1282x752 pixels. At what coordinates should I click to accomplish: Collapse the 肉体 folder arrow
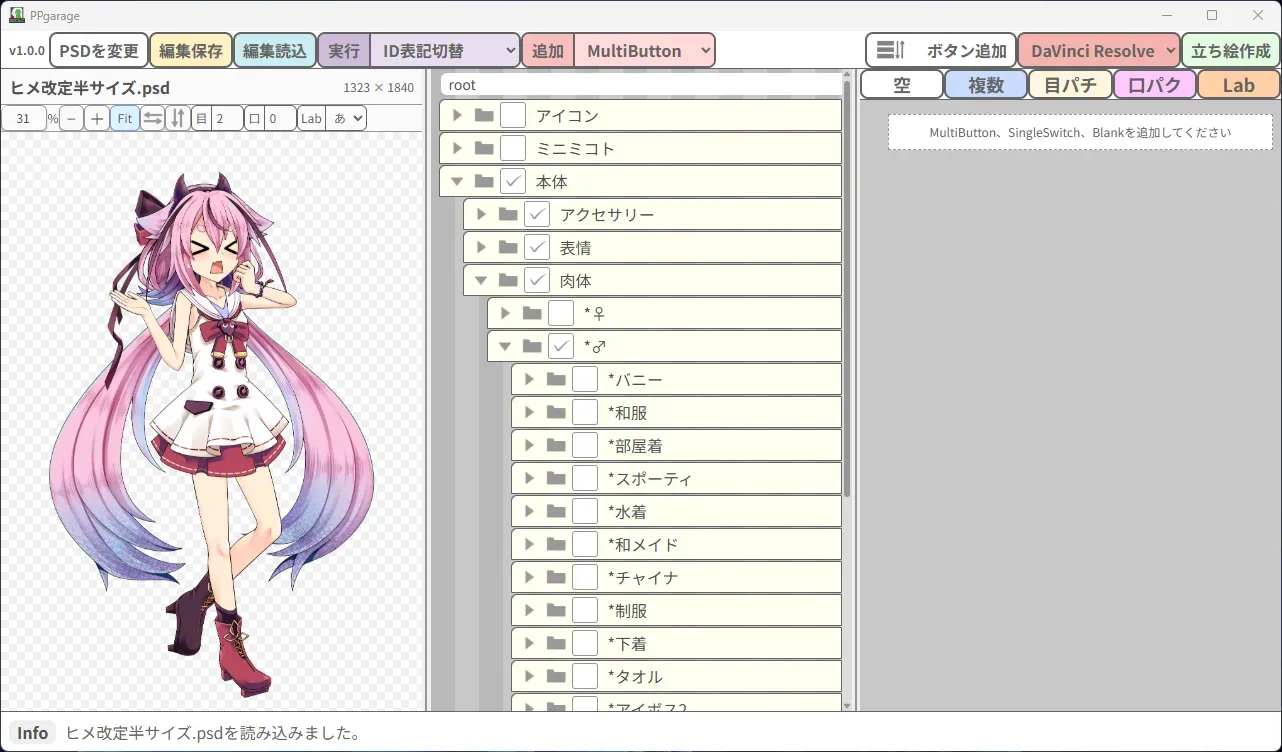(481, 280)
